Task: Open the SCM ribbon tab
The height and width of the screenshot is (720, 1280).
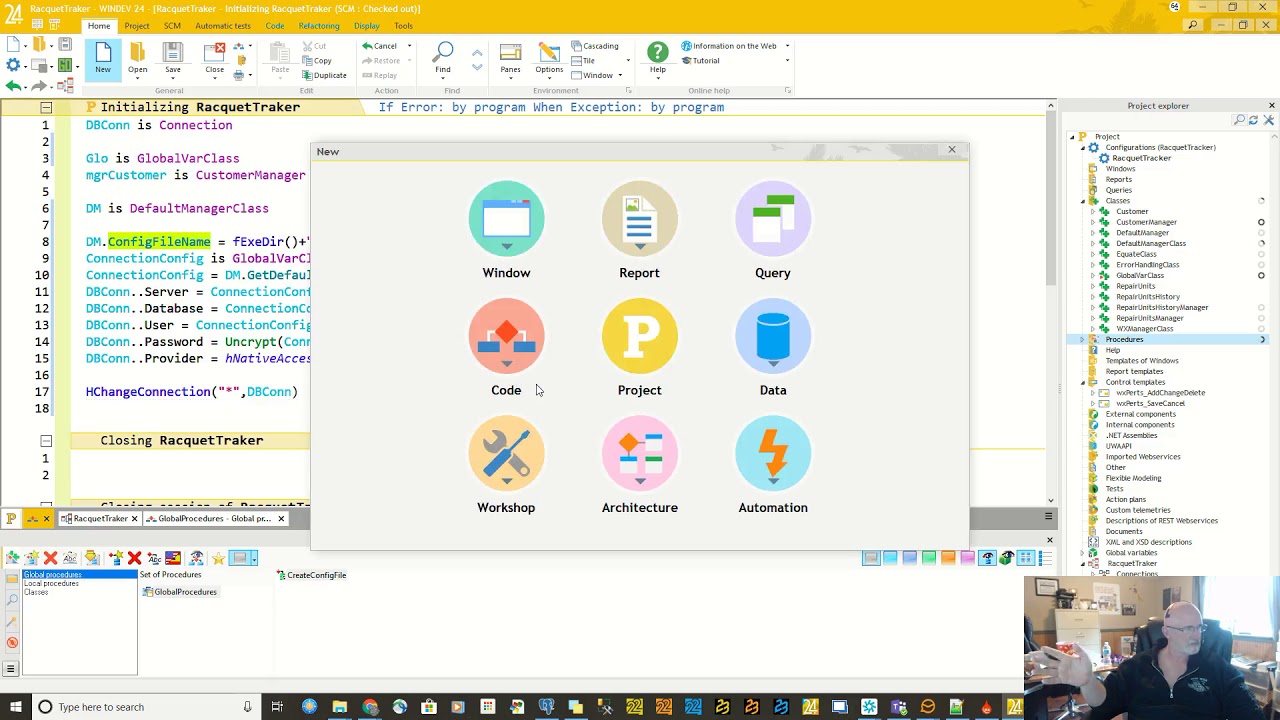Action: [x=173, y=26]
